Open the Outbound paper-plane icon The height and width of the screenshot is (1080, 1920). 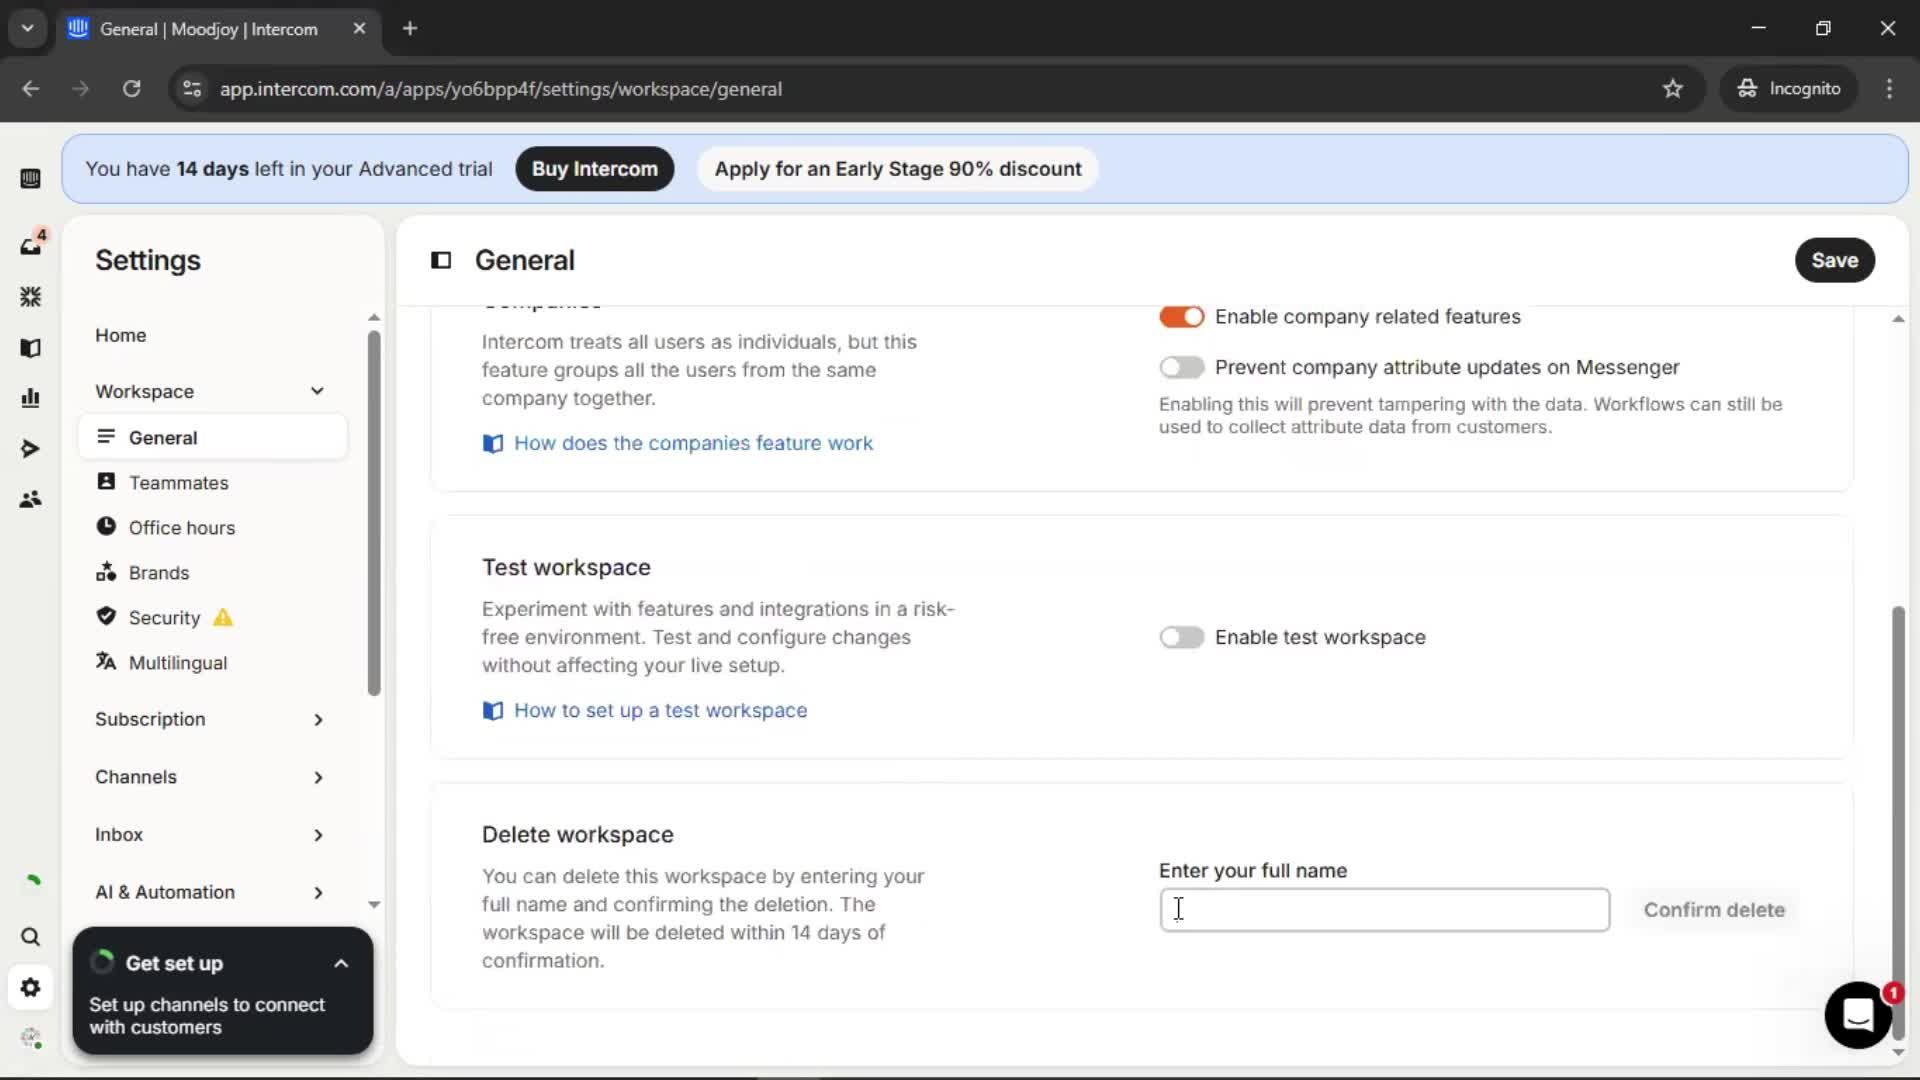click(30, 449)
